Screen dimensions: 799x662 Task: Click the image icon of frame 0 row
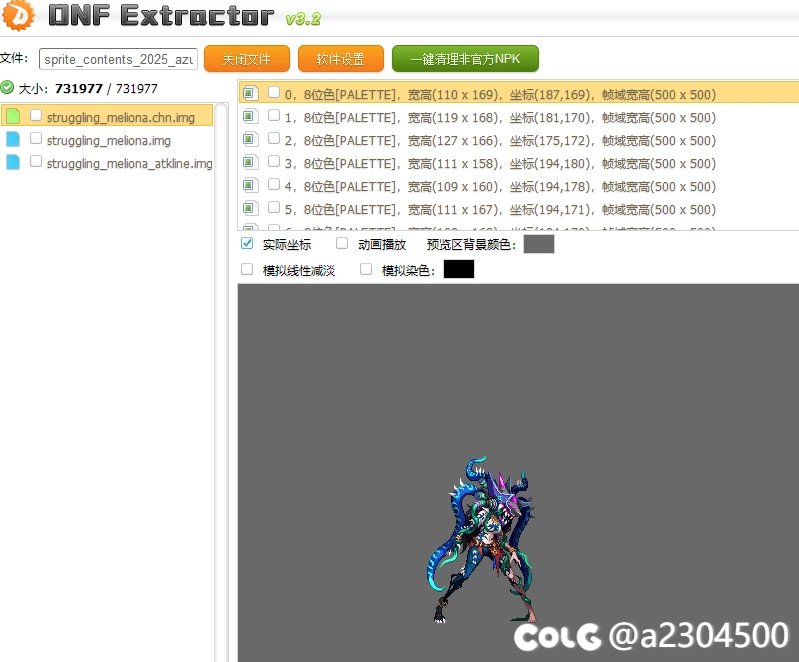click(x=250, y=93)
